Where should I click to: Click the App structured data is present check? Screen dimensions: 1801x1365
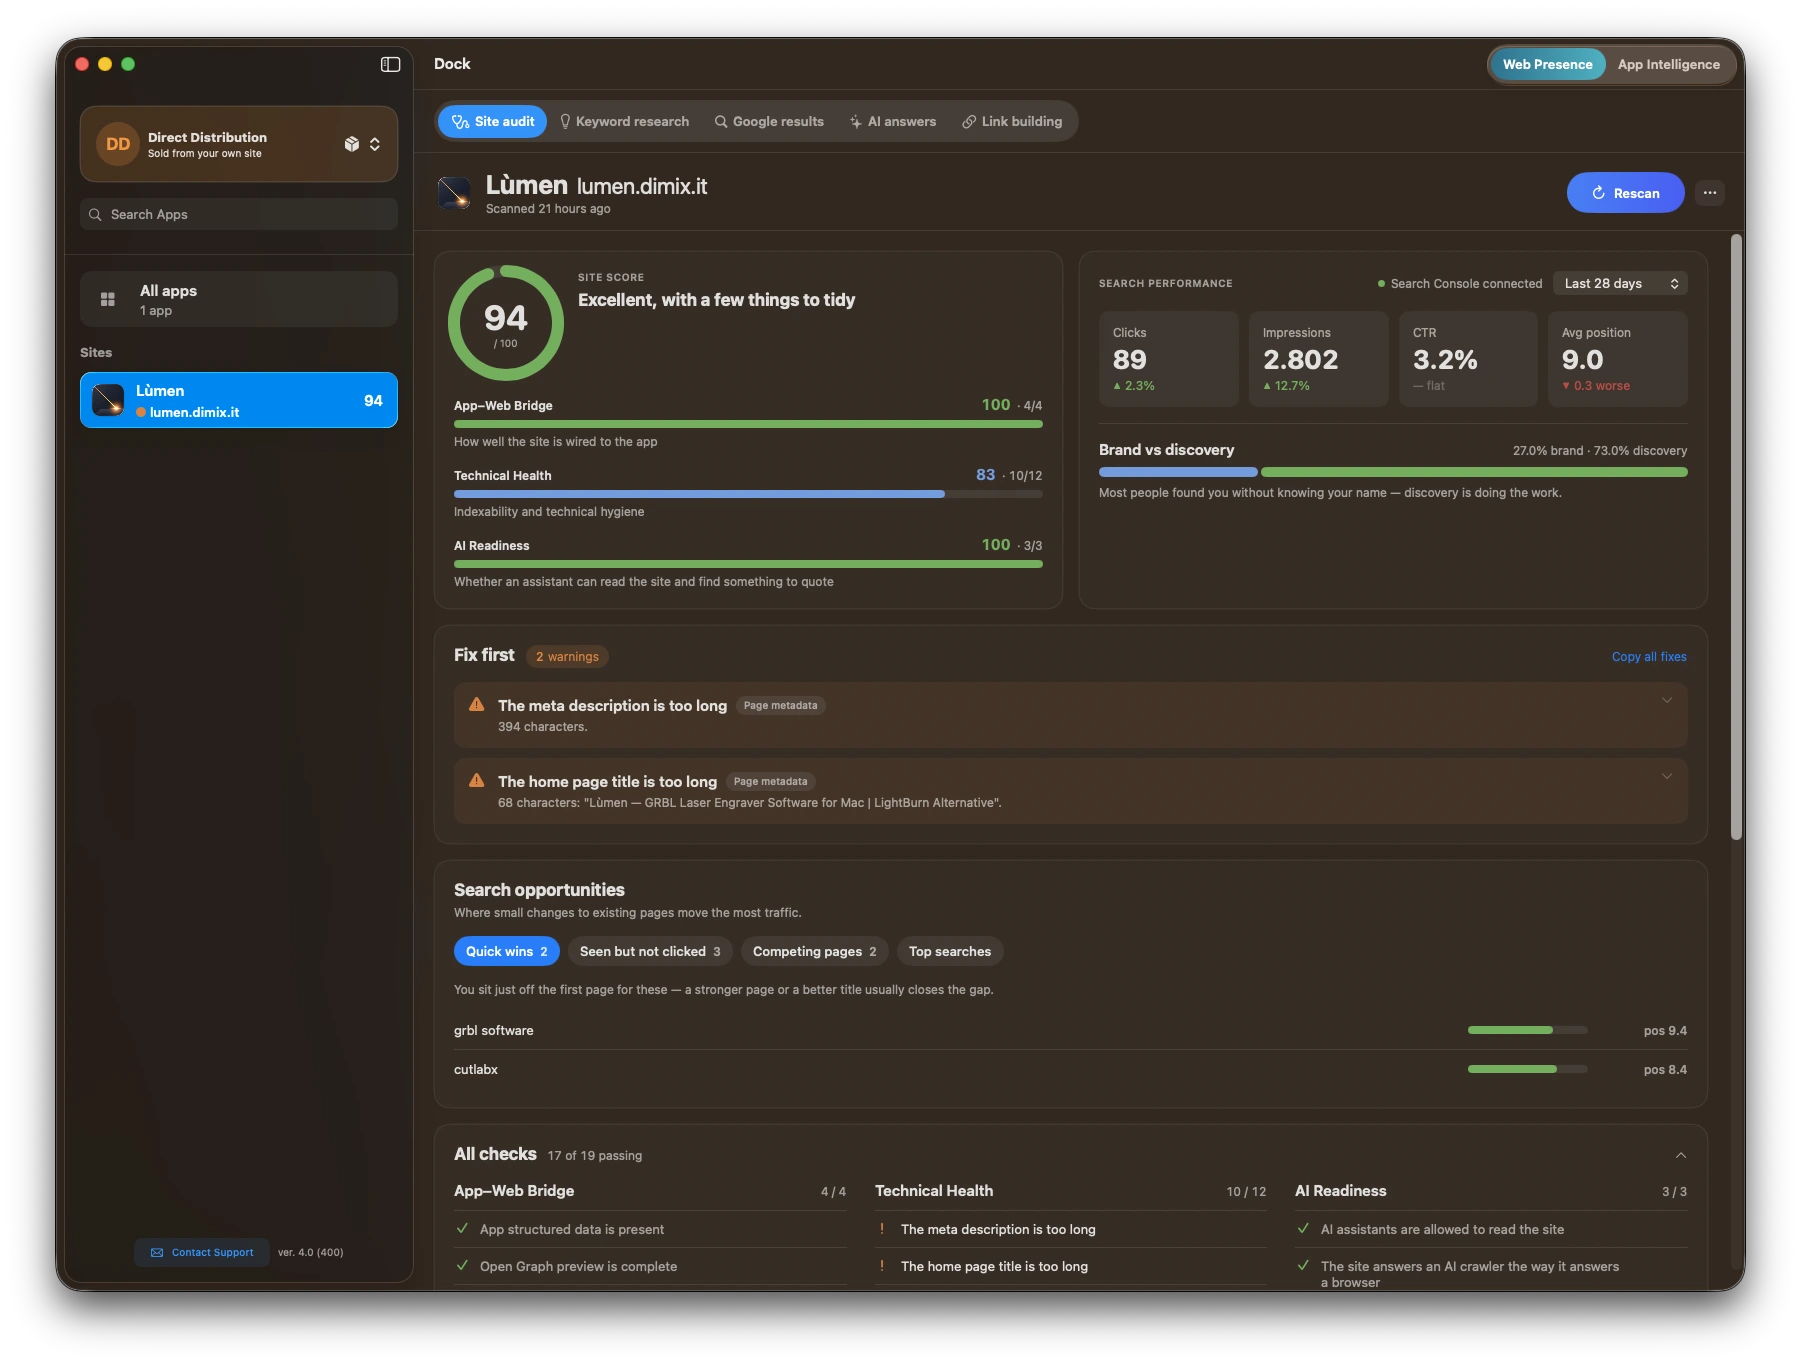coord(650,1229)
